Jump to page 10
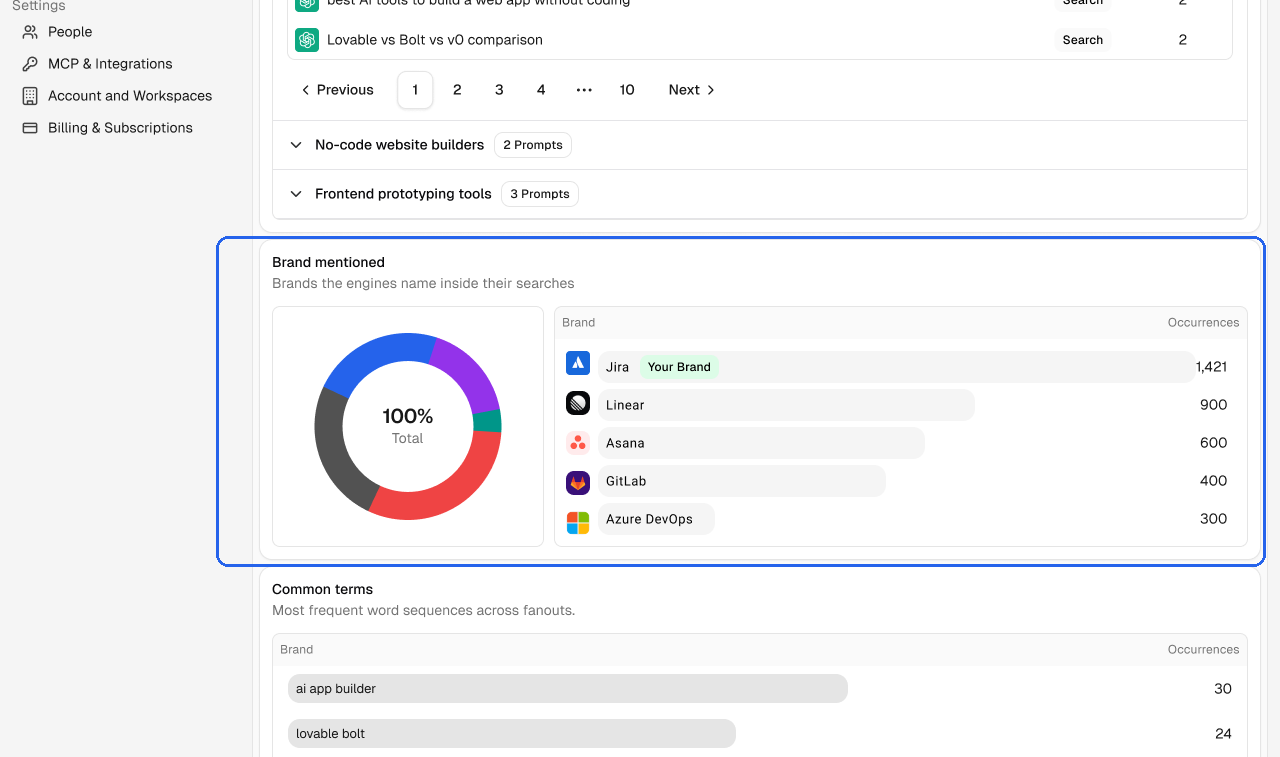The width and height of the screenshot is (1280, 757). tap(627, 90)
